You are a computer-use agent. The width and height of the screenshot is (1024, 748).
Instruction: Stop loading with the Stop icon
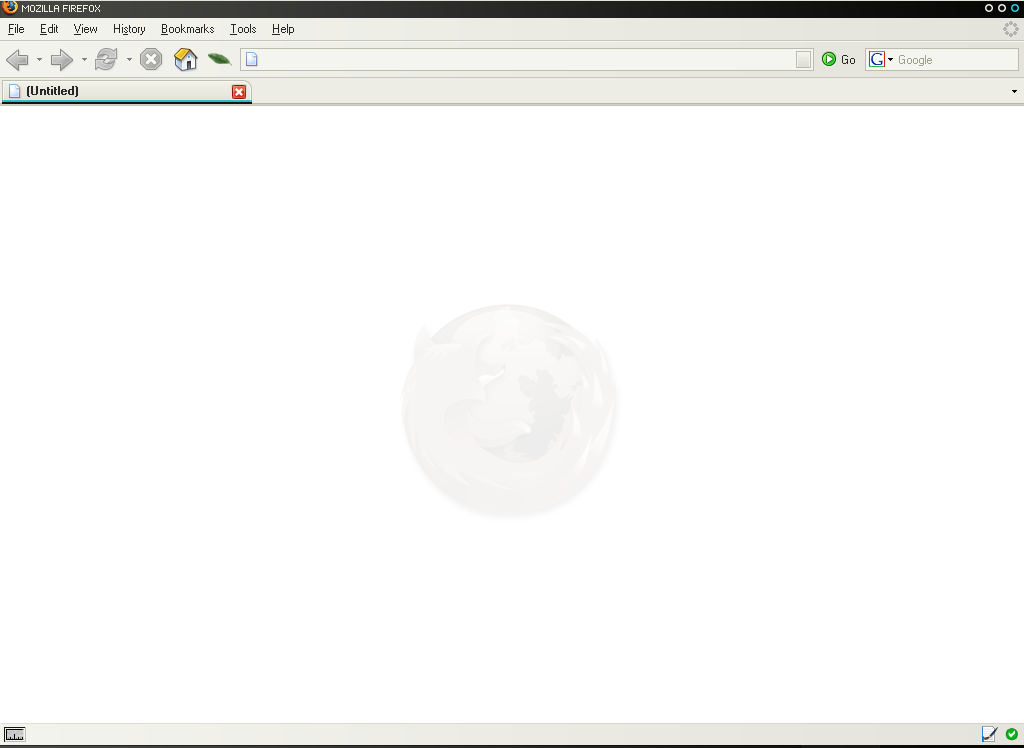pyautogui.click(x=151, y=59)
